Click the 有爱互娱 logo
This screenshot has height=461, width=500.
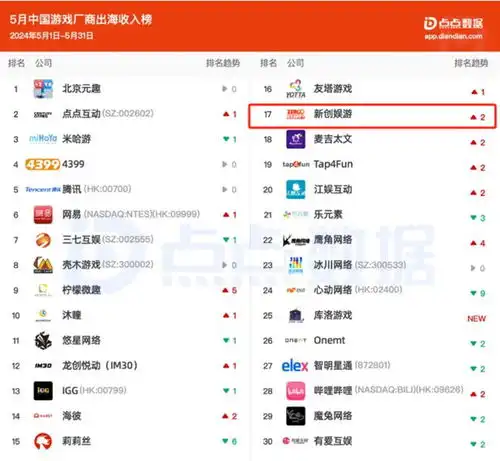point(296,441)
